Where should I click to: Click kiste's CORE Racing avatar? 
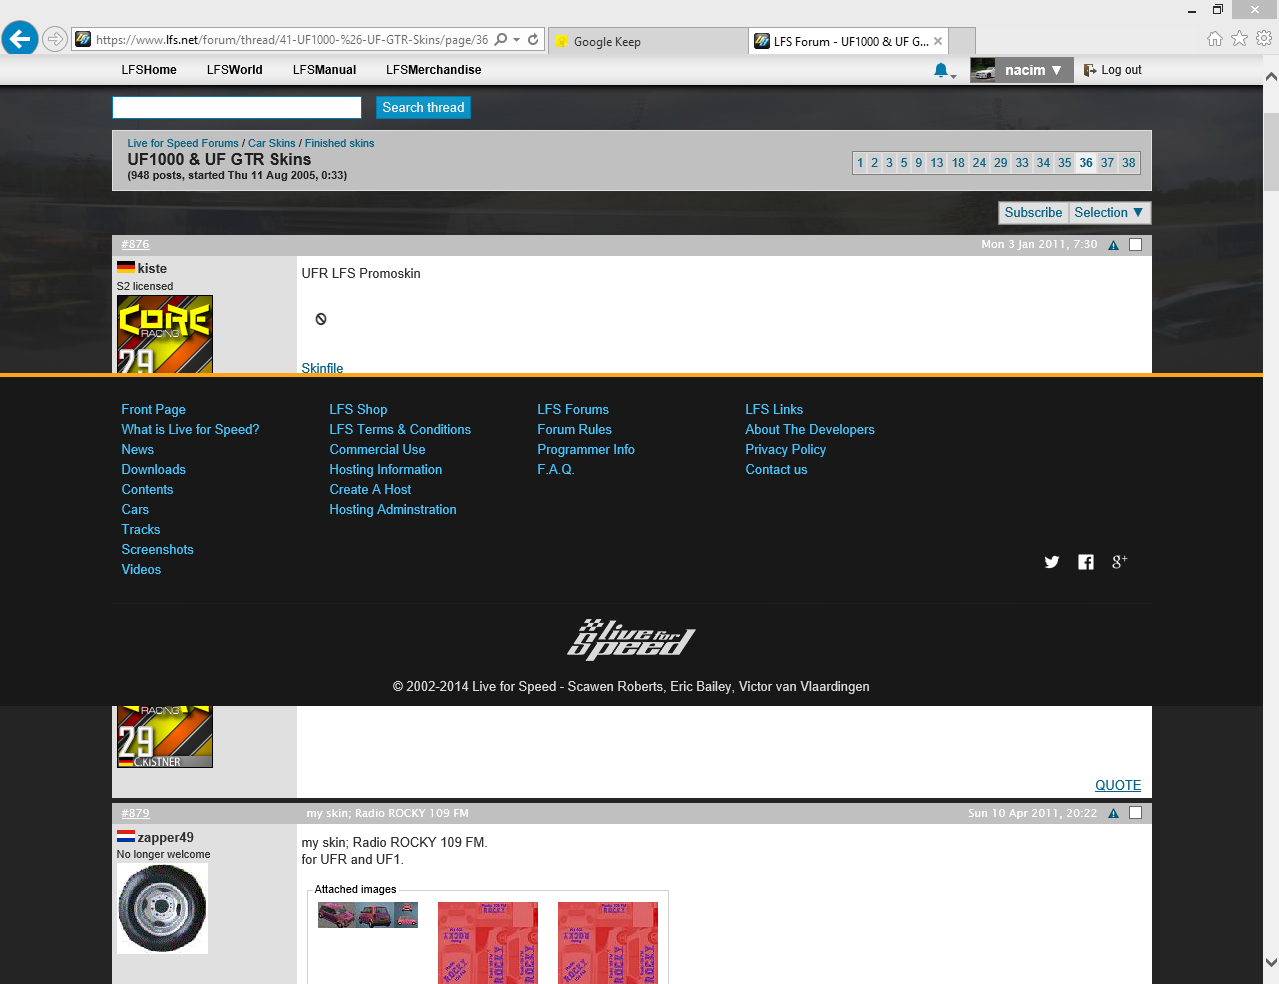165,335
